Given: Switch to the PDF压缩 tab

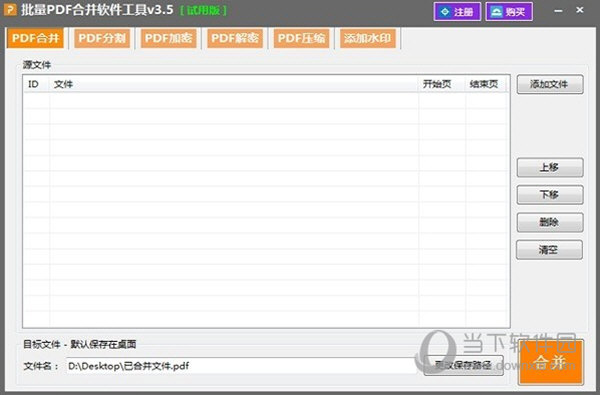Looking at the screenshot, I should point(302,38).
